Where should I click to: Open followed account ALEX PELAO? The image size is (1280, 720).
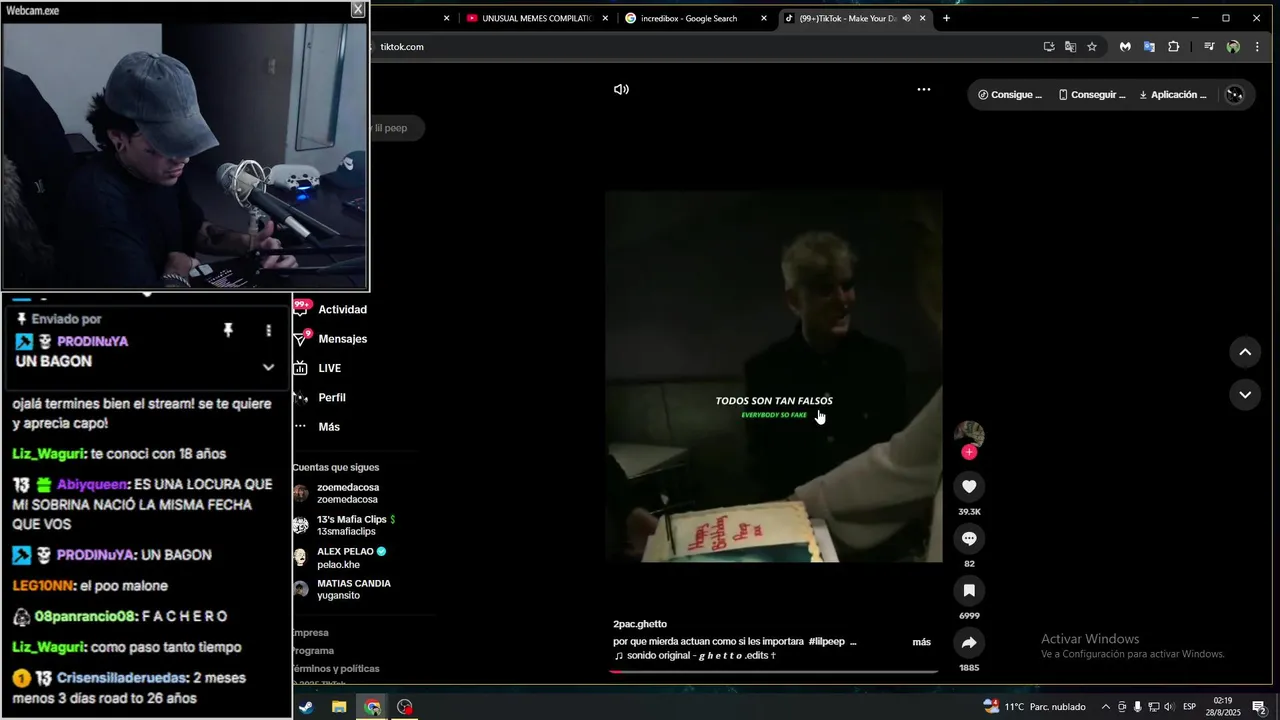340,557
